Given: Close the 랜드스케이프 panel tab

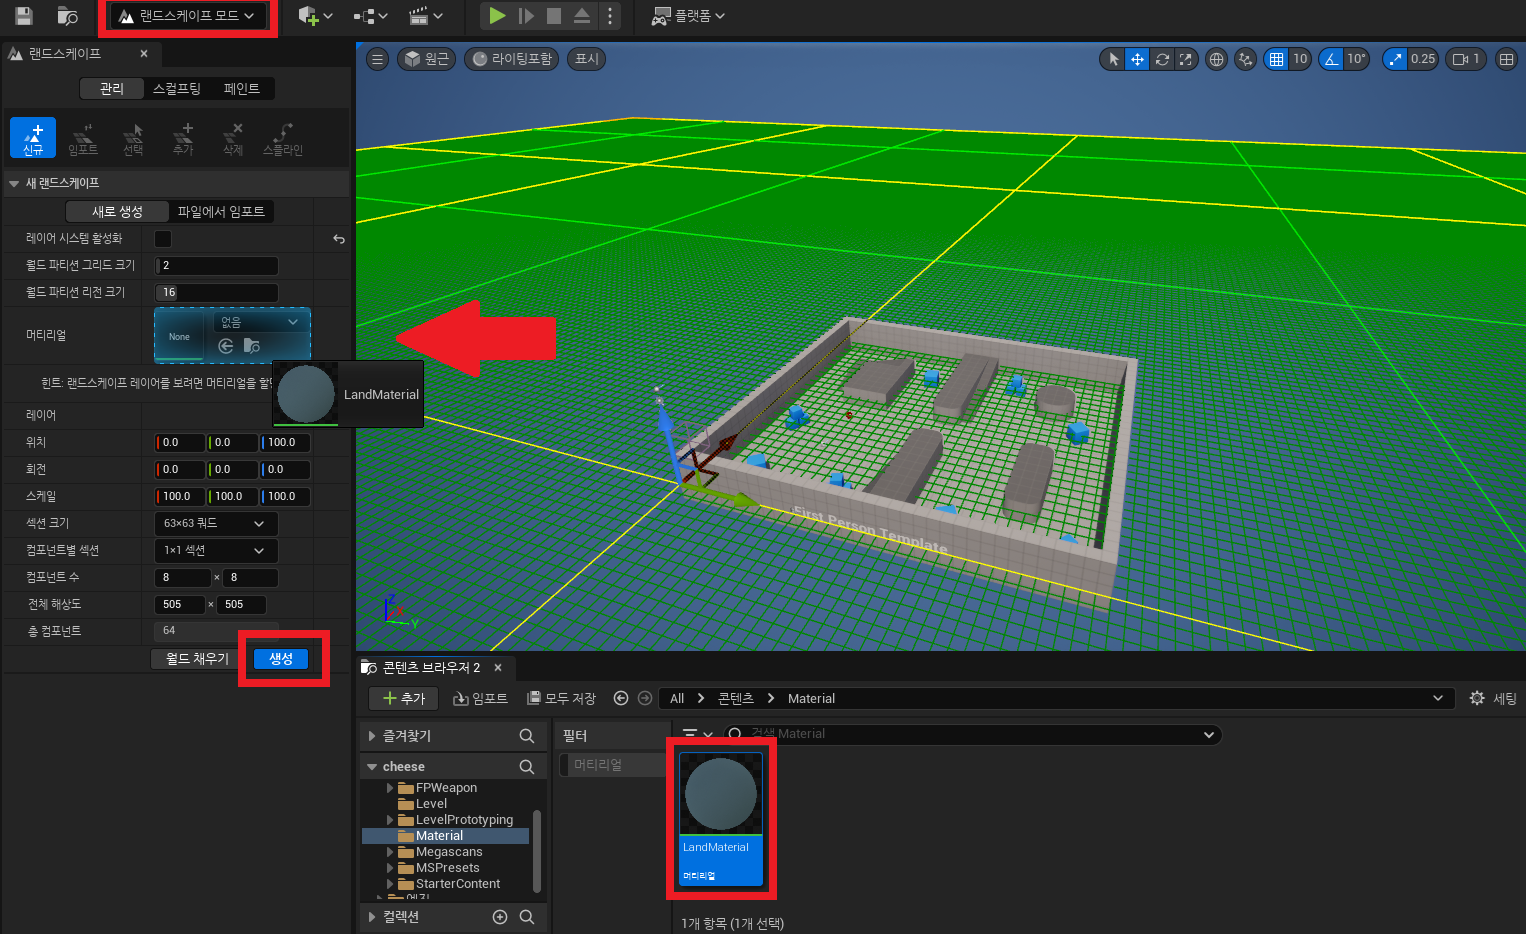Looking at the screenshot, I should click(144, 54).
